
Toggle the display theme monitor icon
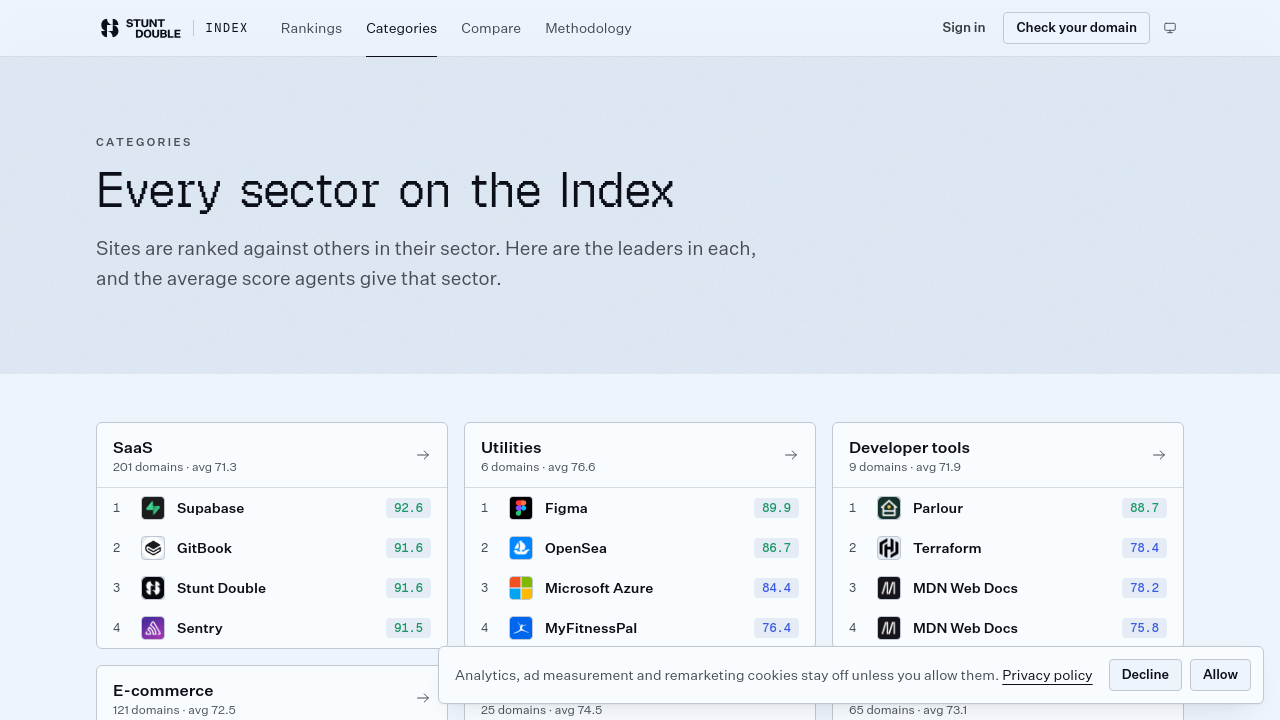tap(1170, 28)
